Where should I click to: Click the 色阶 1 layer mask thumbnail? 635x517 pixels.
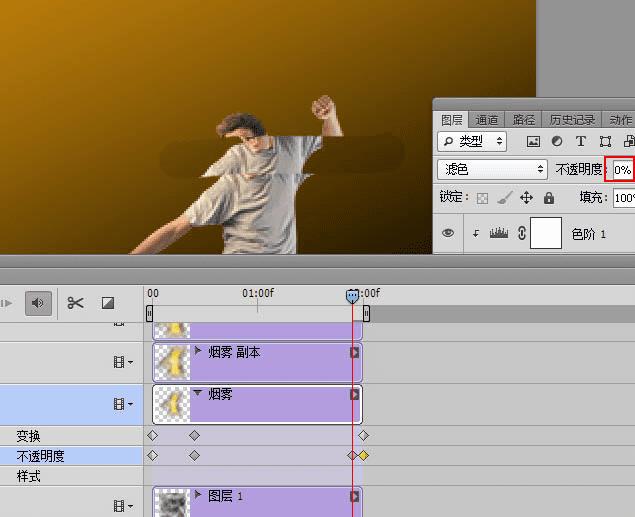(545, 233)
